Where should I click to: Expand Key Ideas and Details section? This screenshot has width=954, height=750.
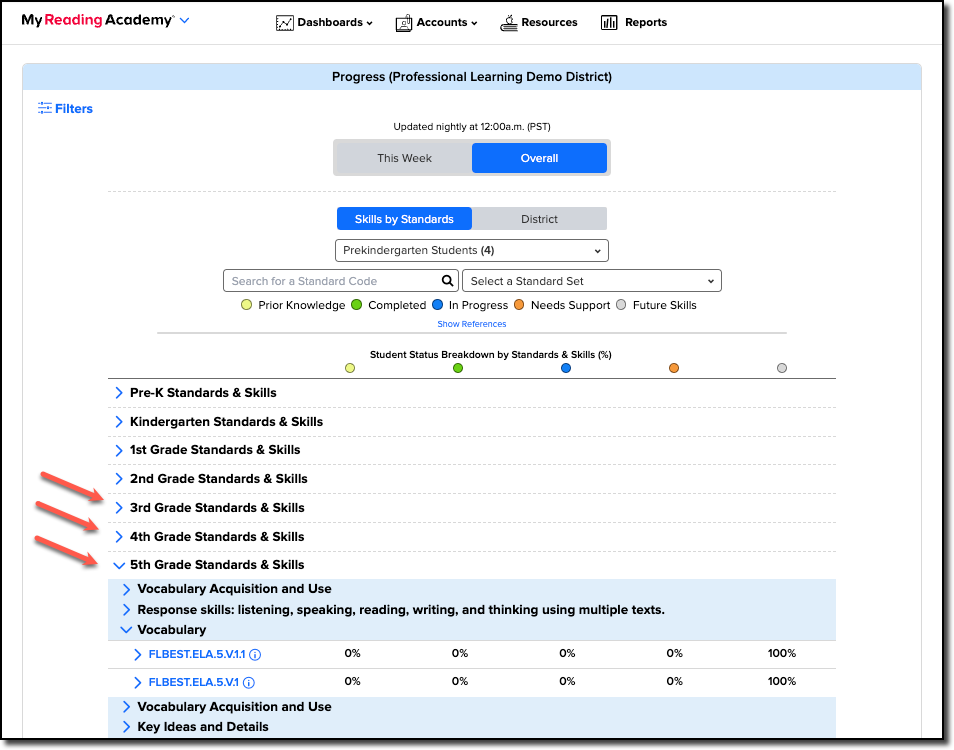tap(127, 727)
